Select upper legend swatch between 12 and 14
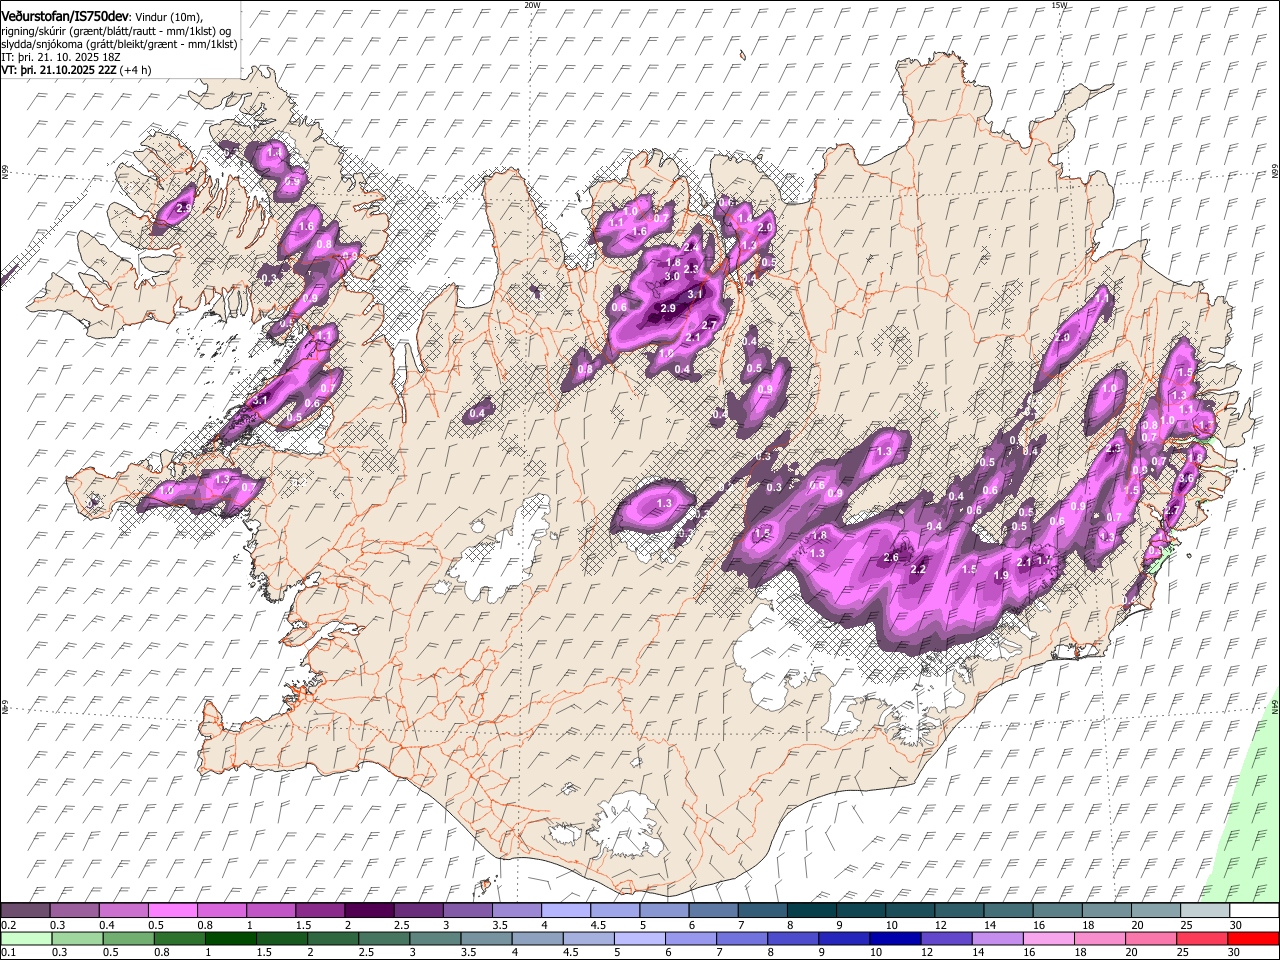The height and width of the screenshot is (960, 1280). tap(959, 911)
